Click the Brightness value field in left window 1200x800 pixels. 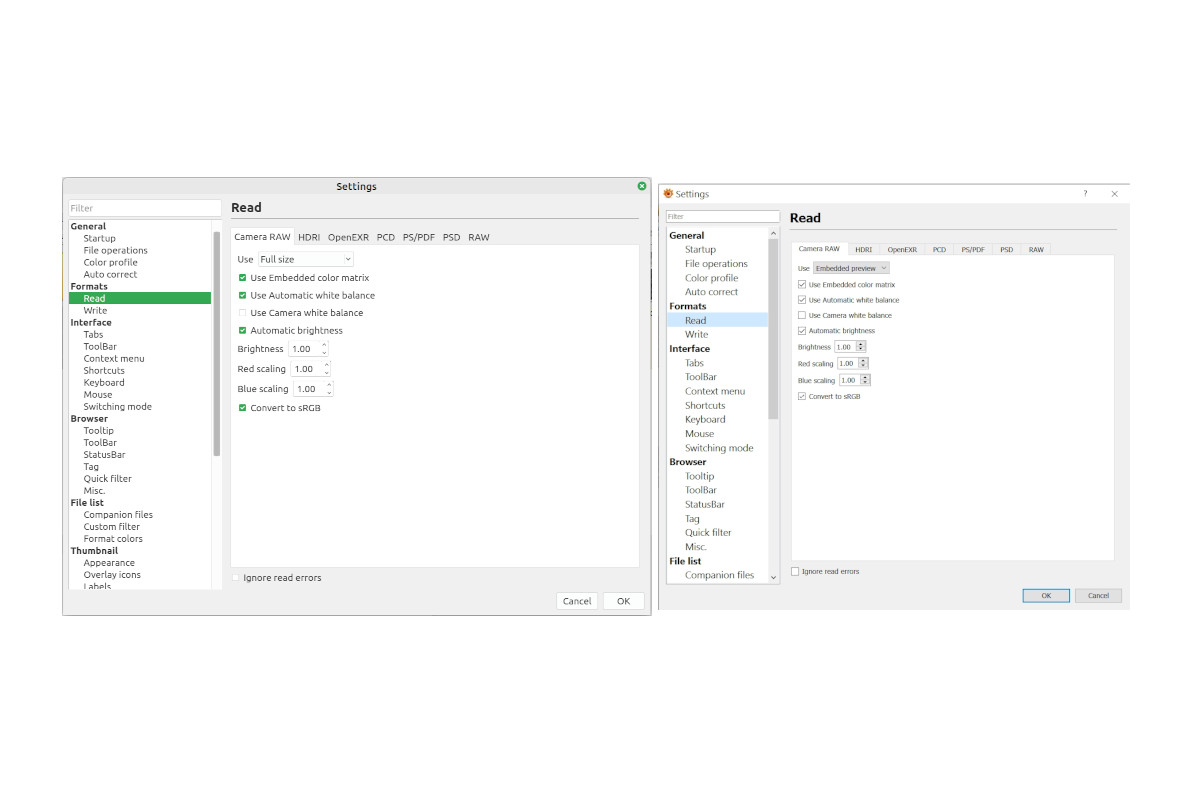click(305, 349)
